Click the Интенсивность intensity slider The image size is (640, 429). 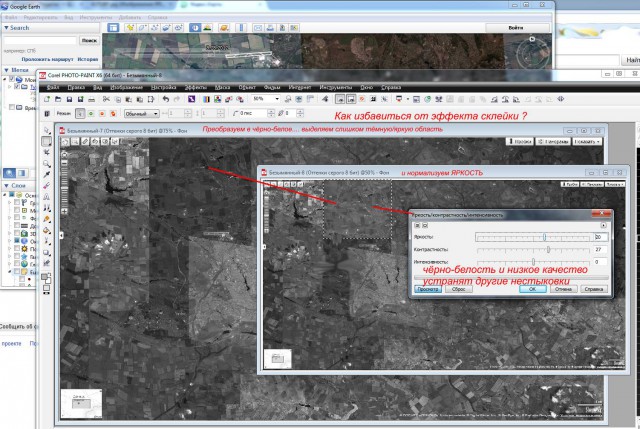[x=533, y=262]
